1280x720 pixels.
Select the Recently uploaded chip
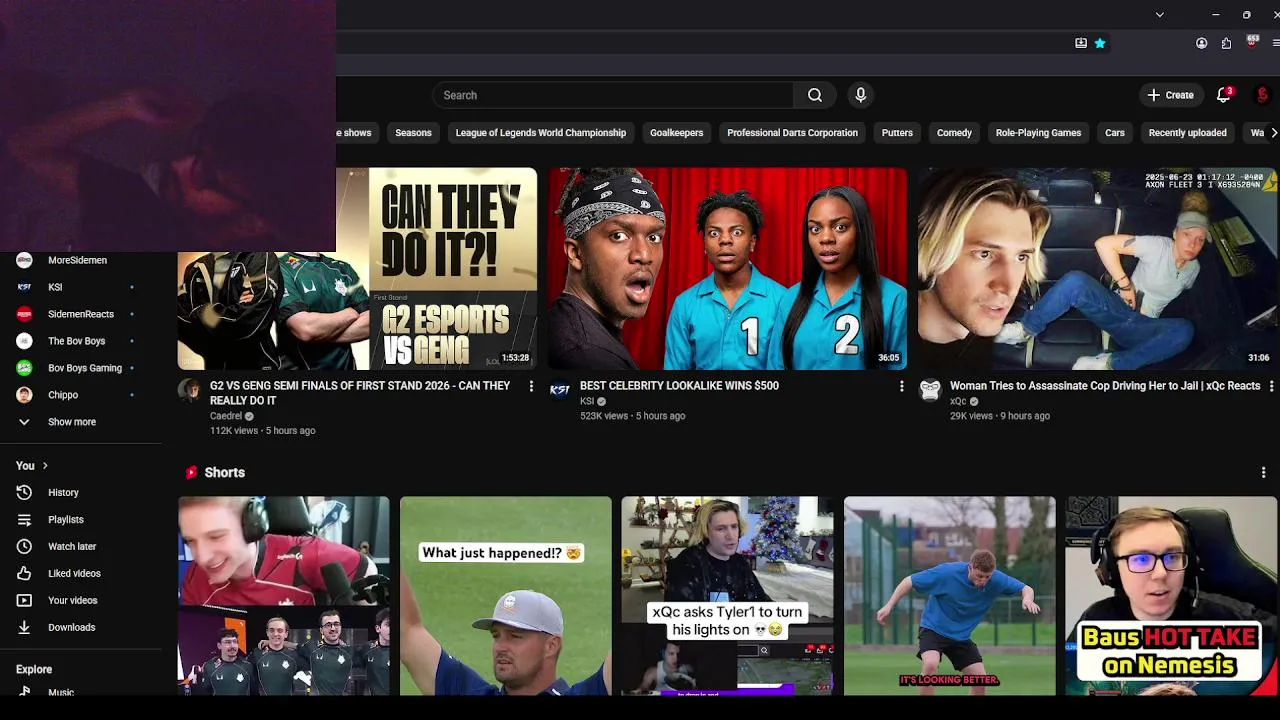(x=1187, y=133)
